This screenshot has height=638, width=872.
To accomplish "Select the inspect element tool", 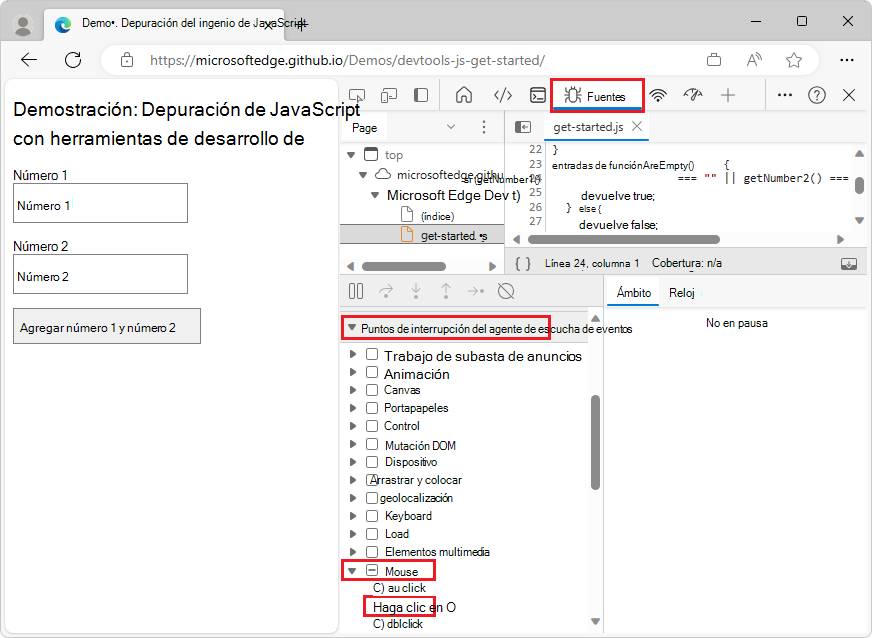I will pyautogui.click(x=357, y=95).
